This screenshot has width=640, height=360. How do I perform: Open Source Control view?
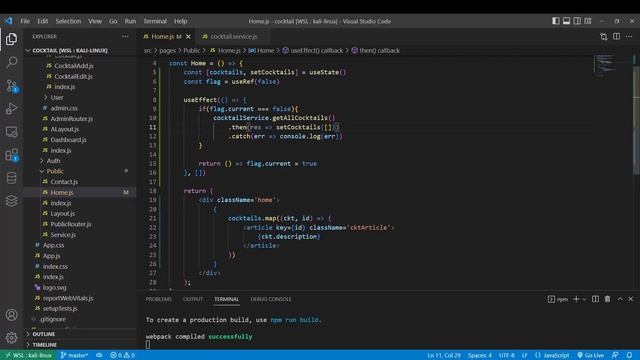pos(11,86)
